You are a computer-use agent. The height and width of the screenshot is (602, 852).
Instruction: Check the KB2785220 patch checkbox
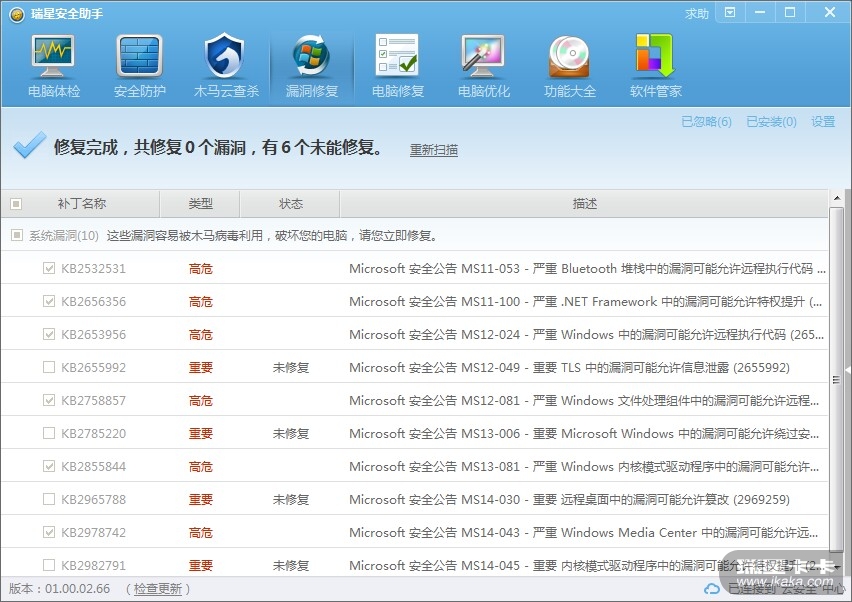[49, 433]
